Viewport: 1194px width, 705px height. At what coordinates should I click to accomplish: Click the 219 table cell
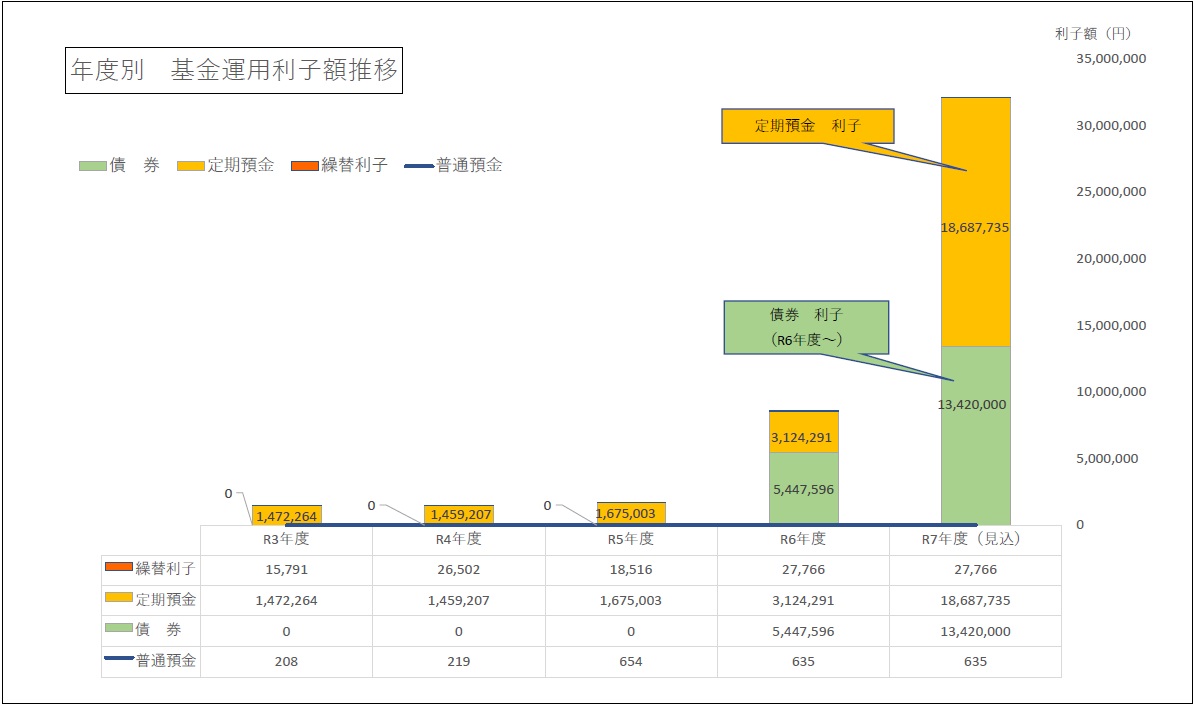pos(458,662)
